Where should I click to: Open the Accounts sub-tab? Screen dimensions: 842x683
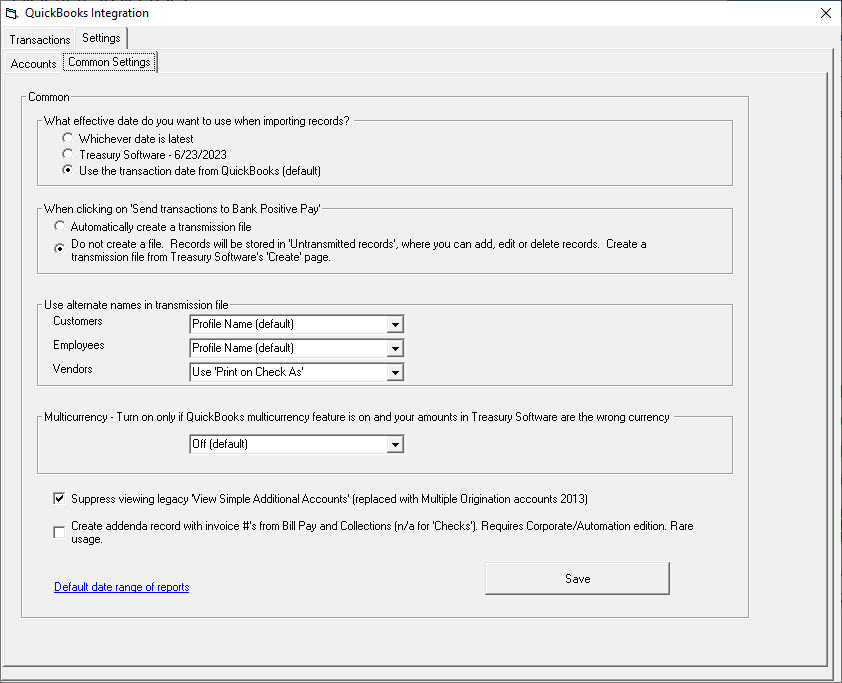click(x=33, y=64)
